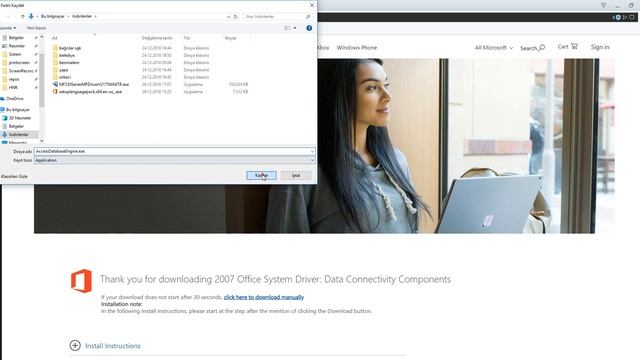Click the heart icon in browser address bar

pos(632,17)
